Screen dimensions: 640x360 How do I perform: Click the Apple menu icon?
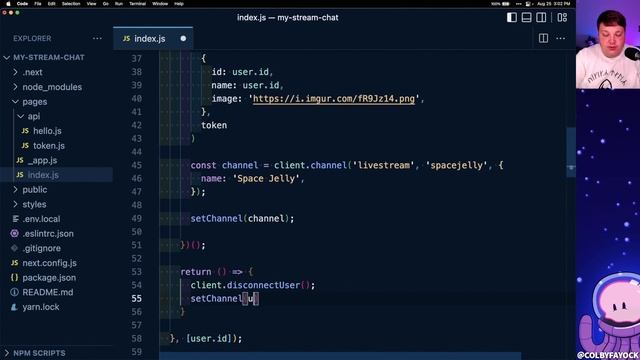(x=8, y=4)
